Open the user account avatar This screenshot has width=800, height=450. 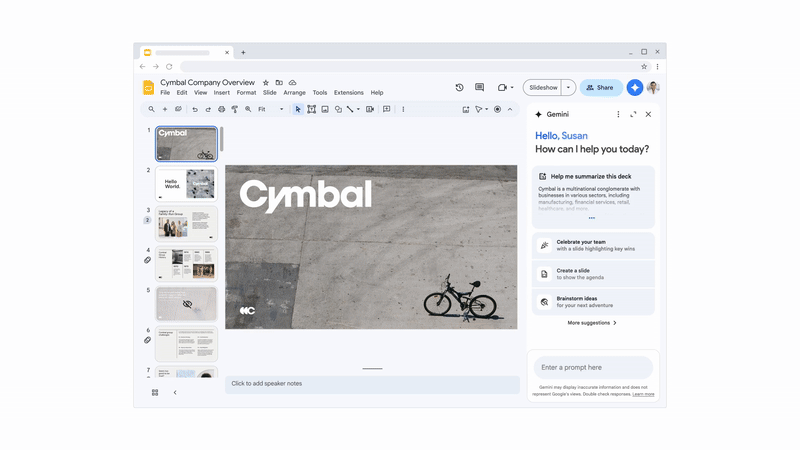(653, 88)
